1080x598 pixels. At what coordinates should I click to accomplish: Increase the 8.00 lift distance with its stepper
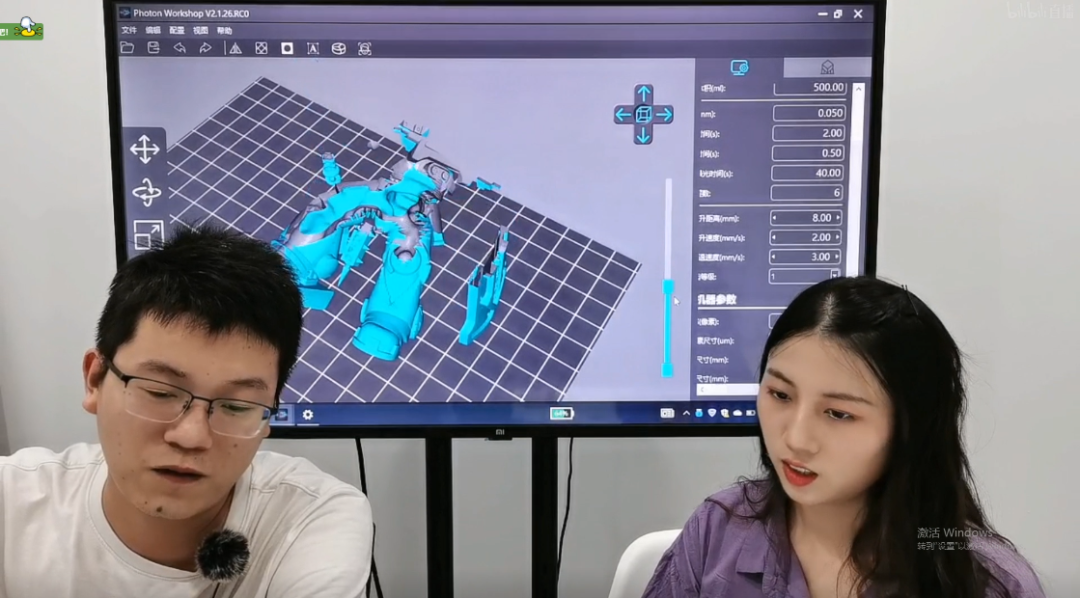838,217
